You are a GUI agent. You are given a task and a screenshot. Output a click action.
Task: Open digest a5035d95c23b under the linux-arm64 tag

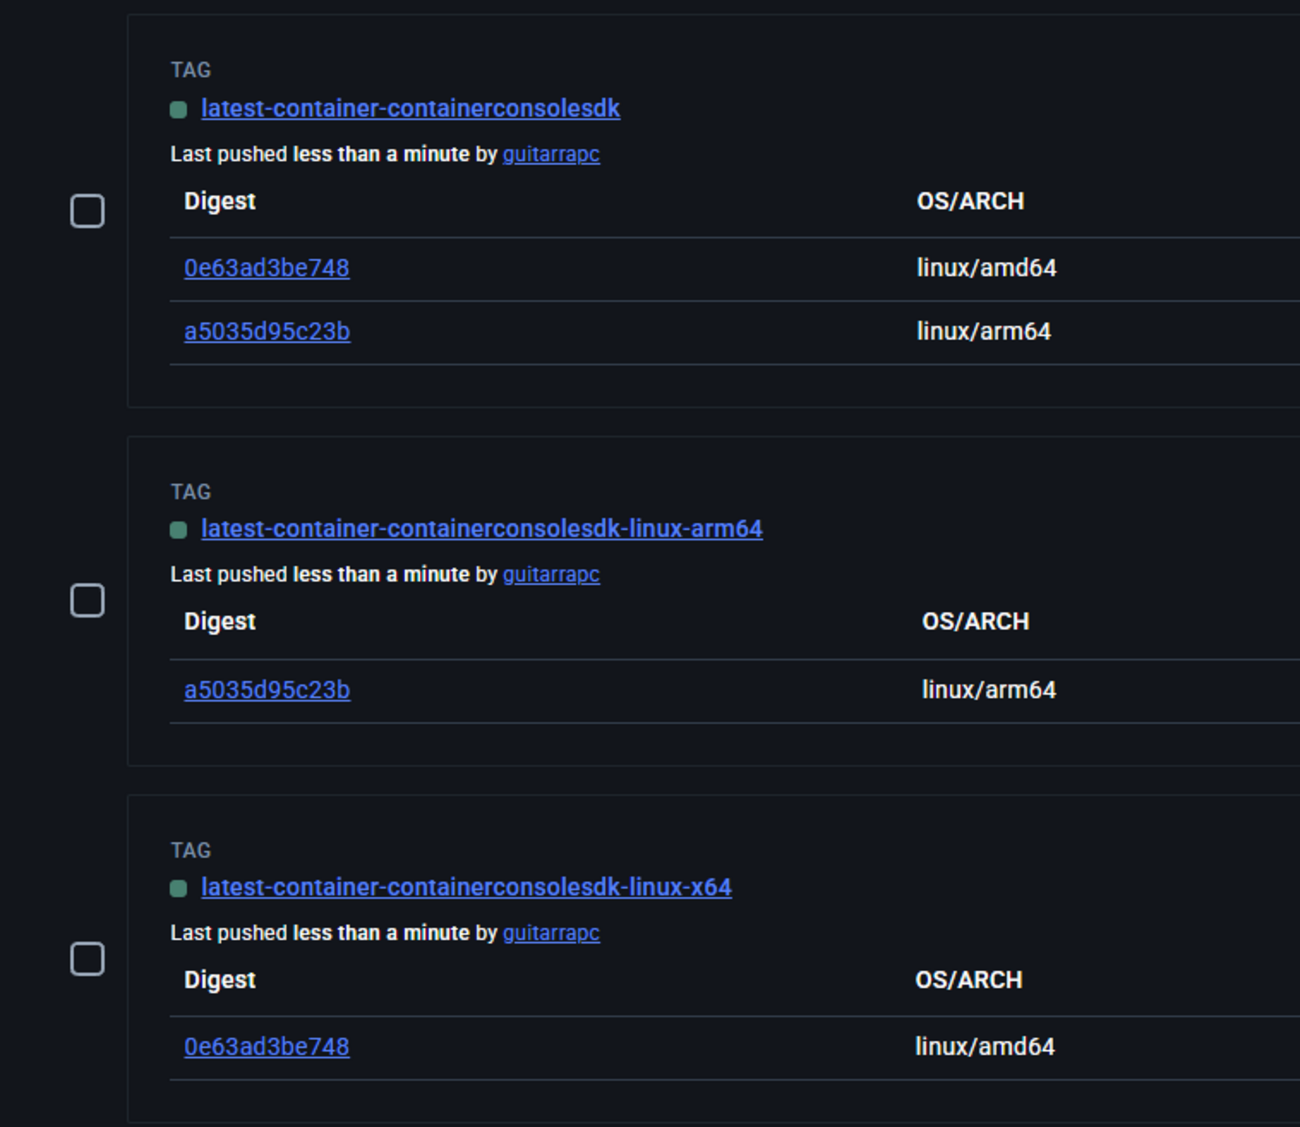pyautogui.click(x=268, y=689)
